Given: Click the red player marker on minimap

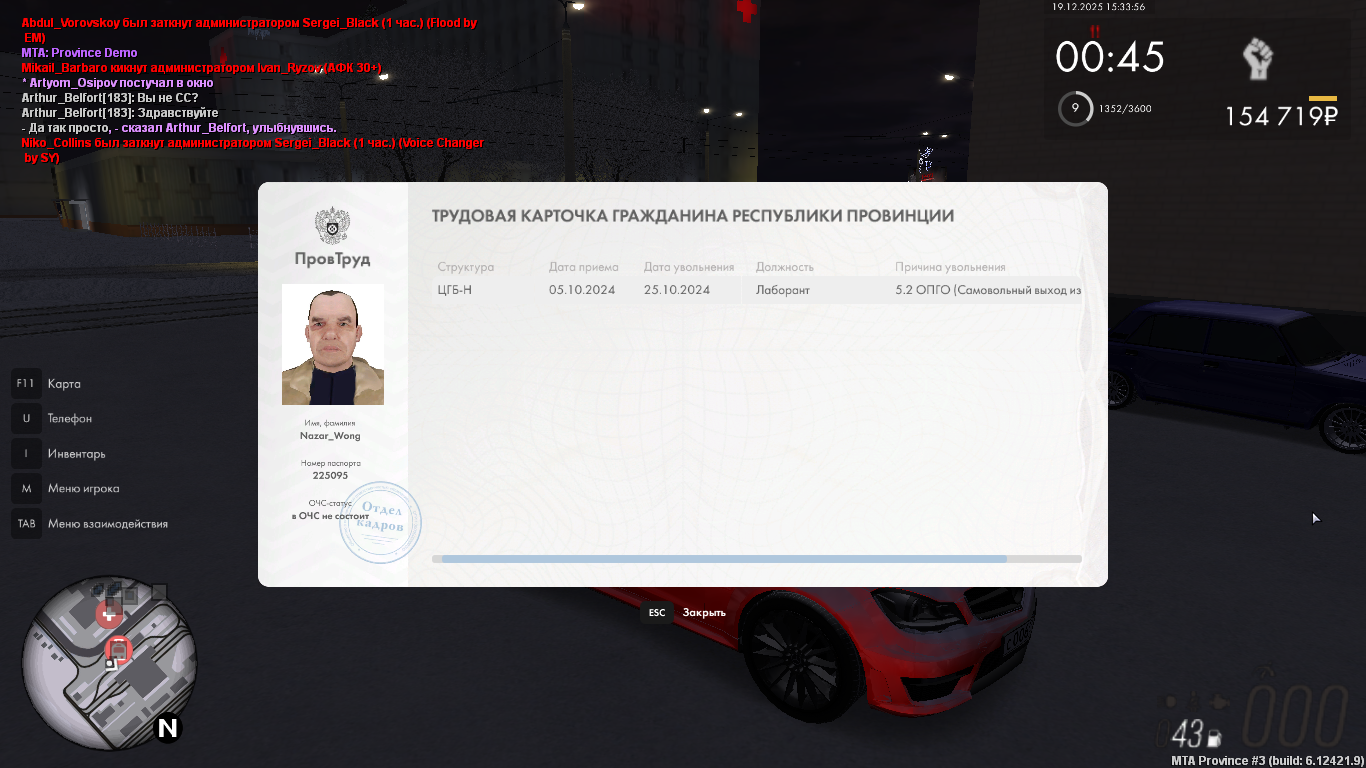Looking at the screenshot, I should click(x=118, y=651).
